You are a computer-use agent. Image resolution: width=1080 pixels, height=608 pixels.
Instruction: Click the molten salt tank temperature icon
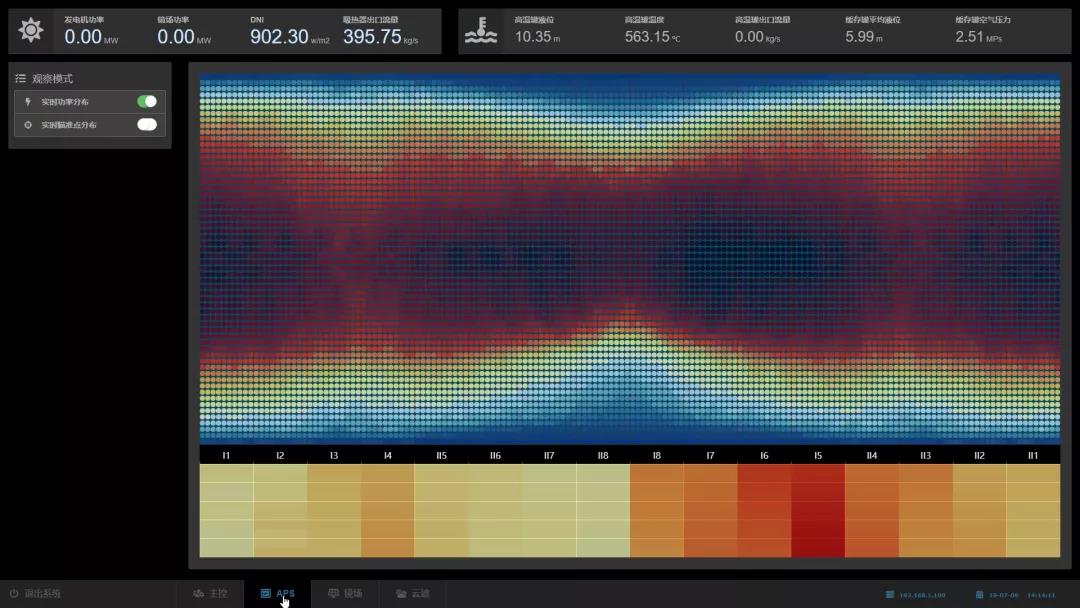point(482,31)
